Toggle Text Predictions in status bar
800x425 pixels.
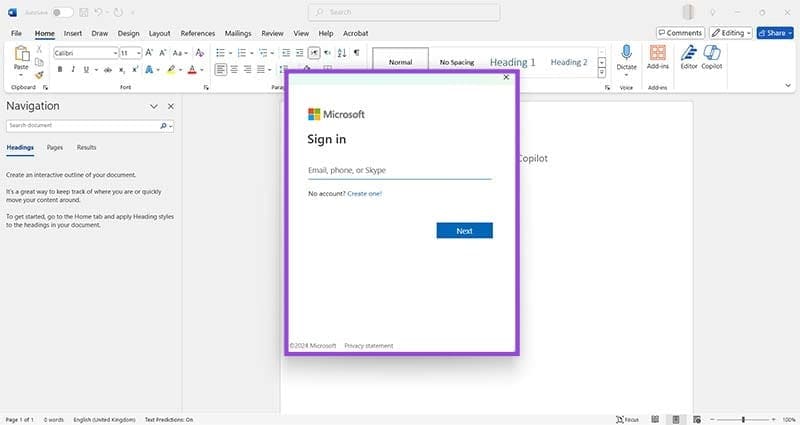click(169, 419)
